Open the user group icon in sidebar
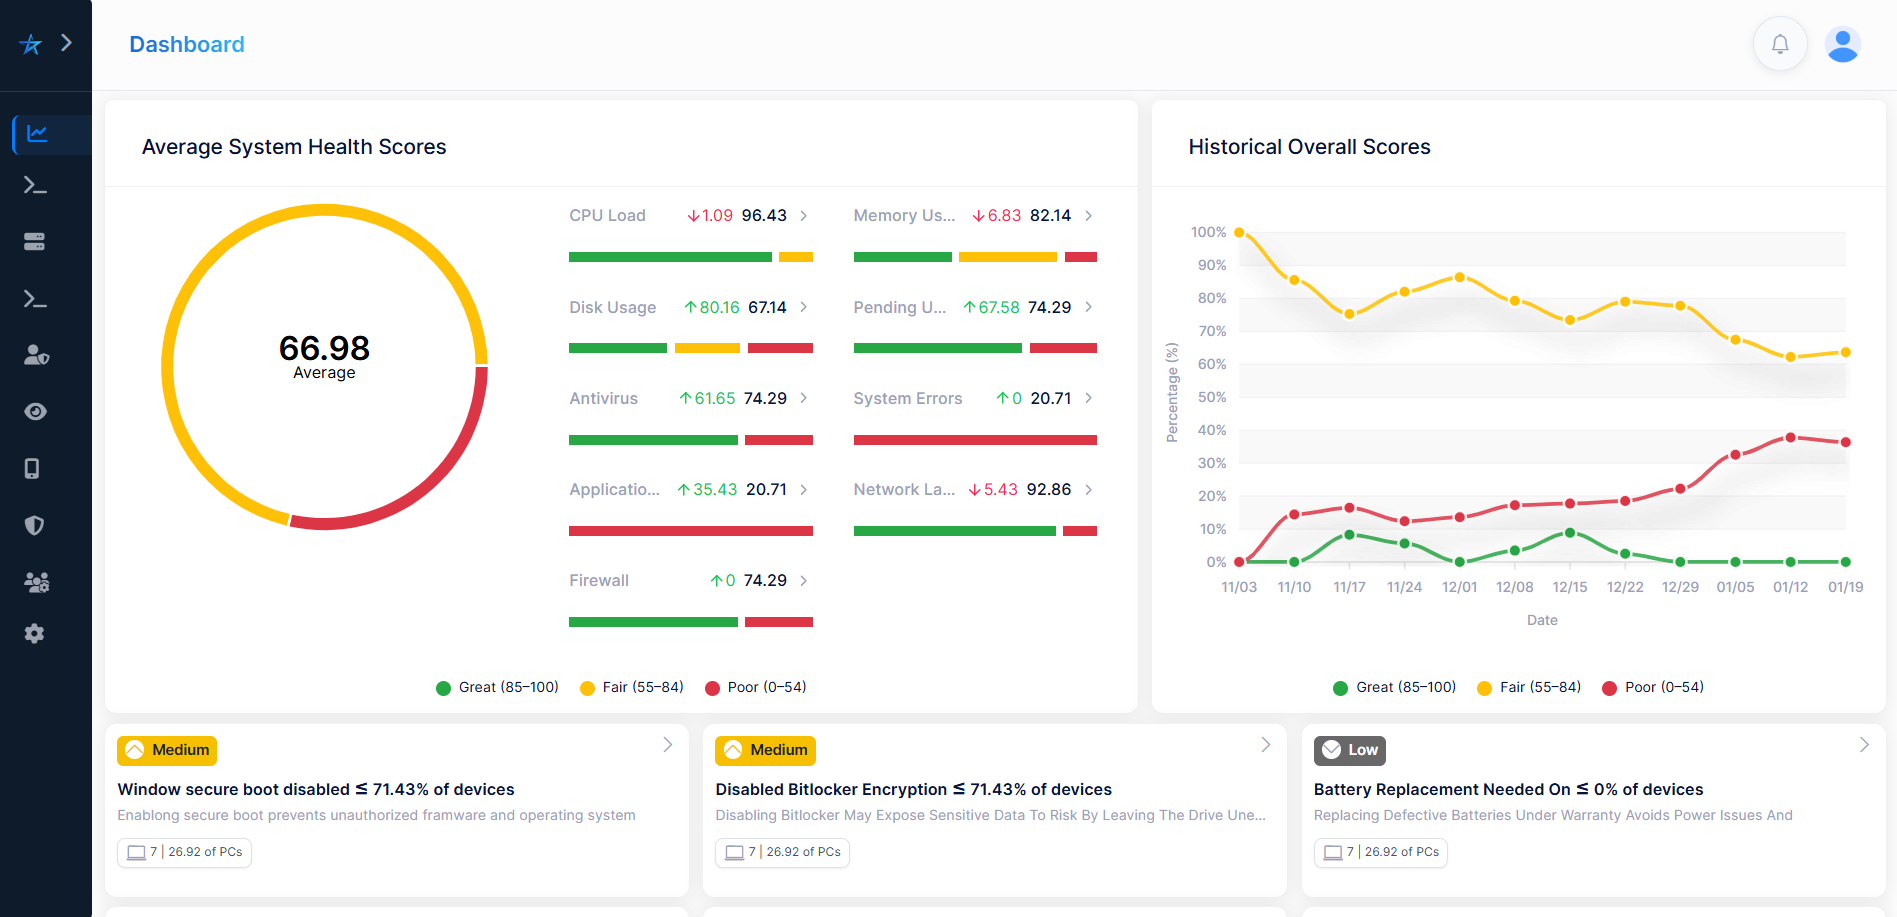The height and width of the screenshot is (917, 1897). (37, 582)
